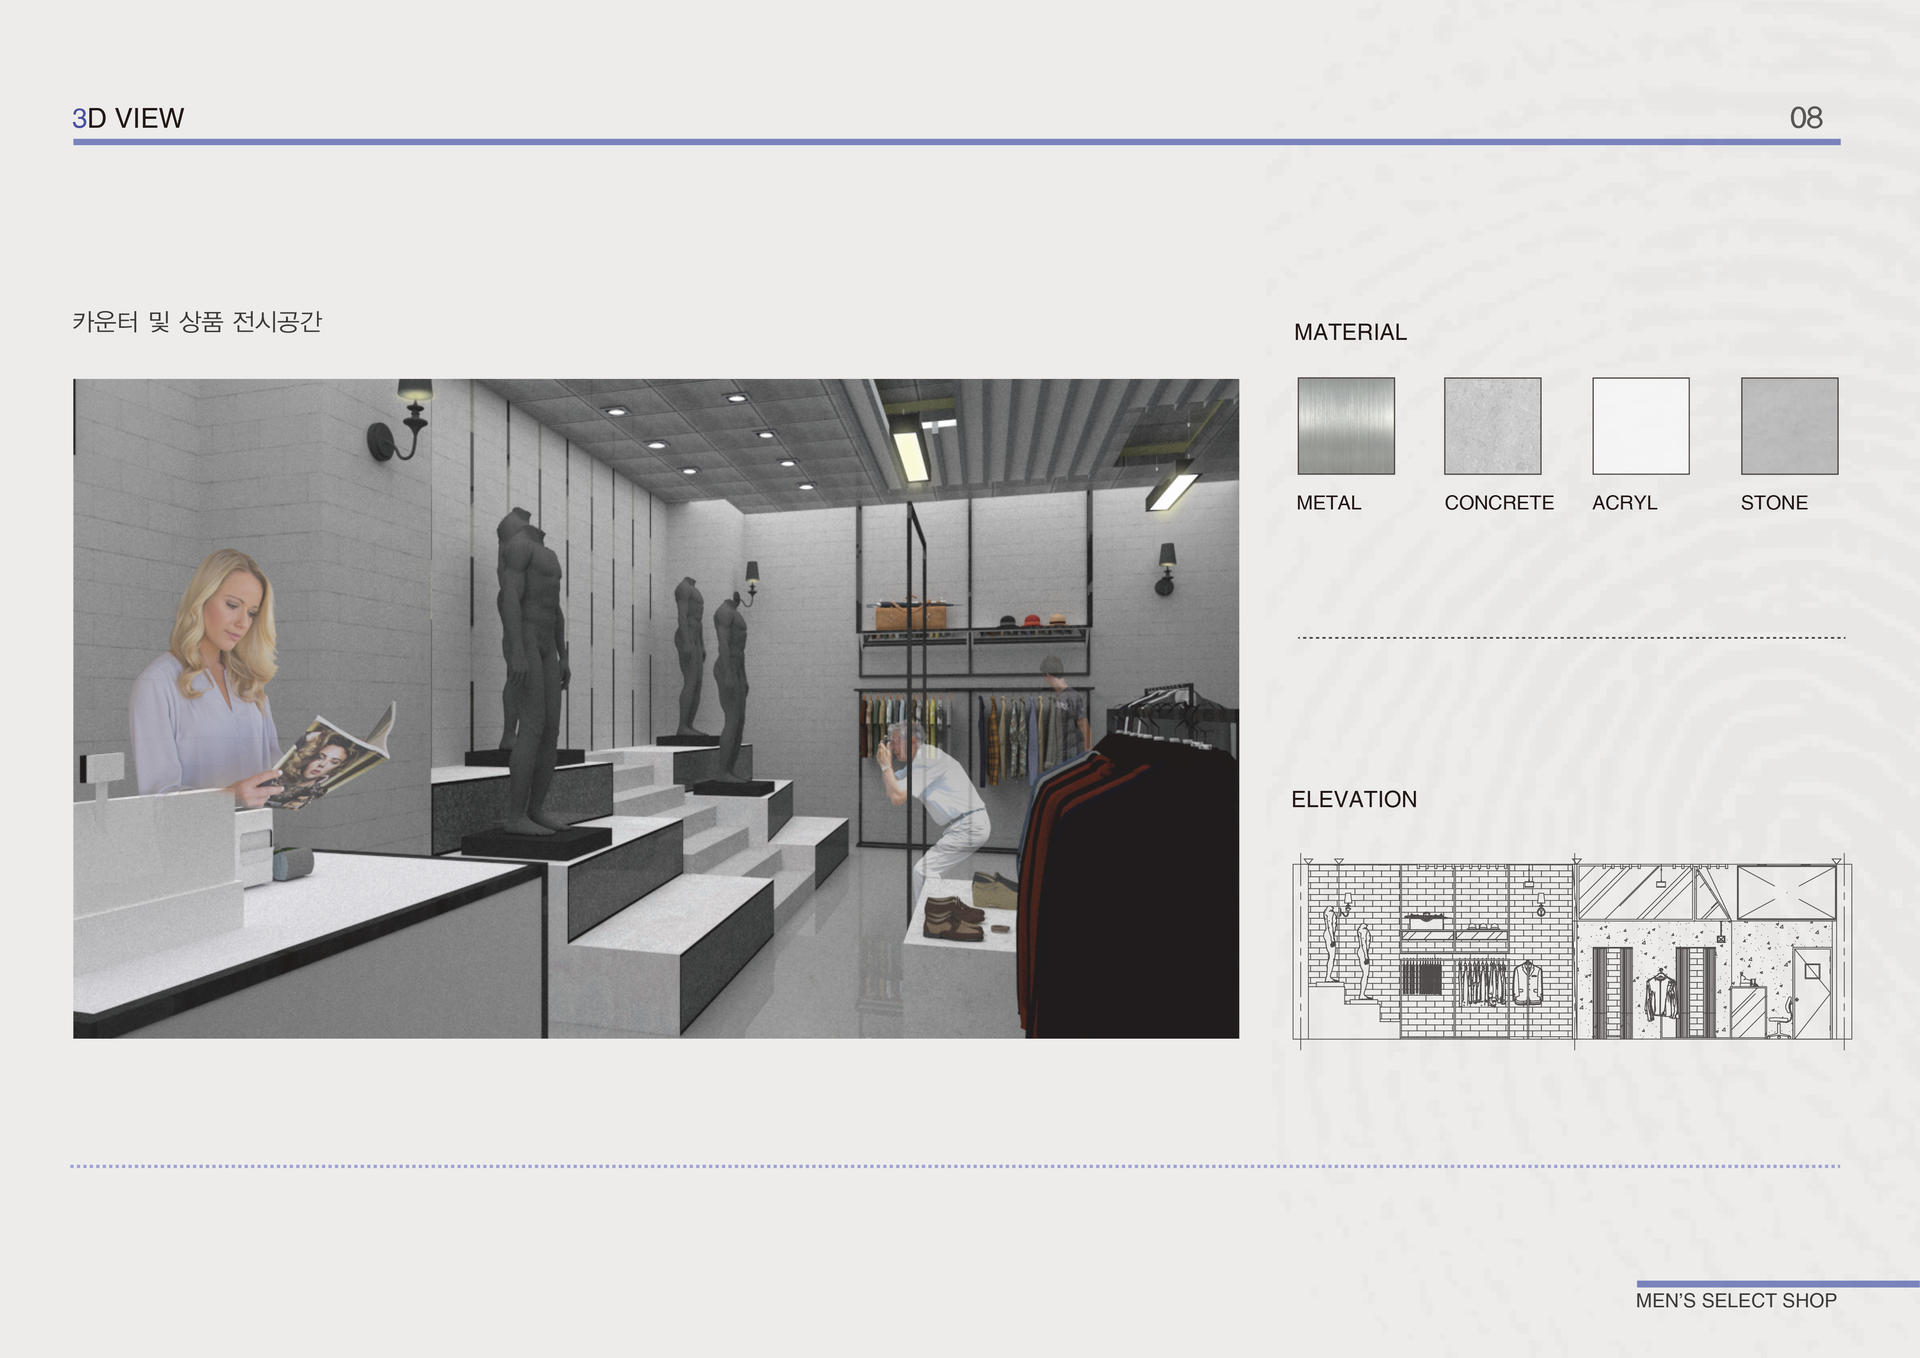Click the page number '08'
Viewport: 1920px width, 1358px height.
1806,118
